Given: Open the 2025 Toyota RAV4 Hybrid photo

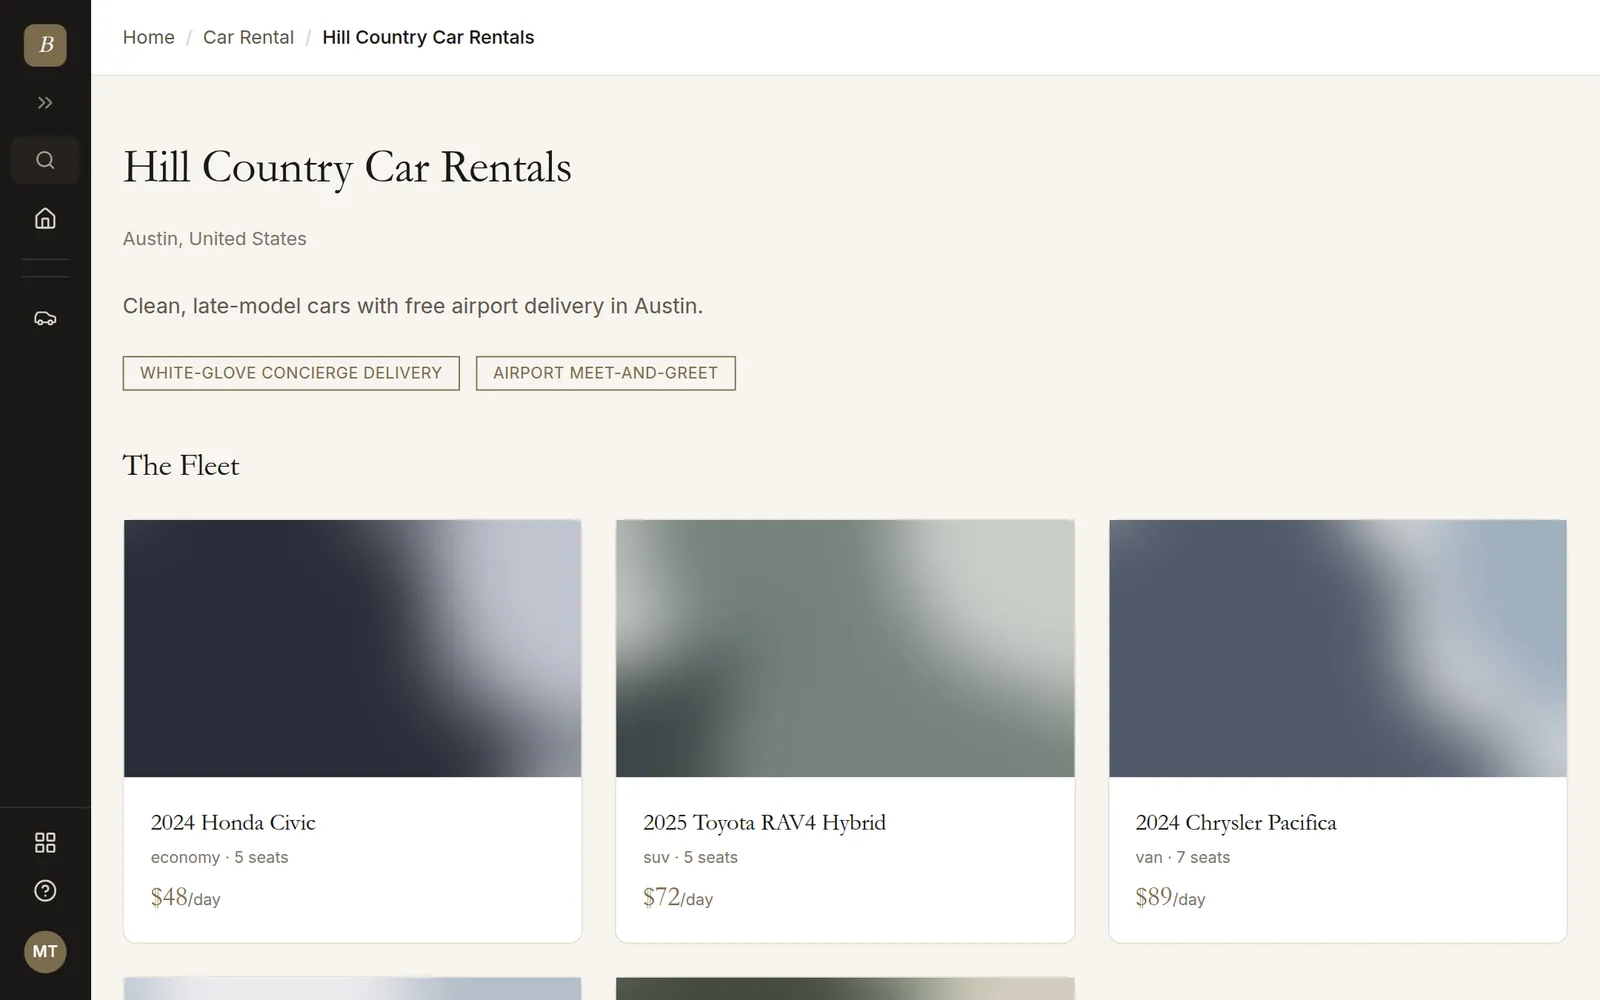Looking at the screenshot, I should click(845, 648).
